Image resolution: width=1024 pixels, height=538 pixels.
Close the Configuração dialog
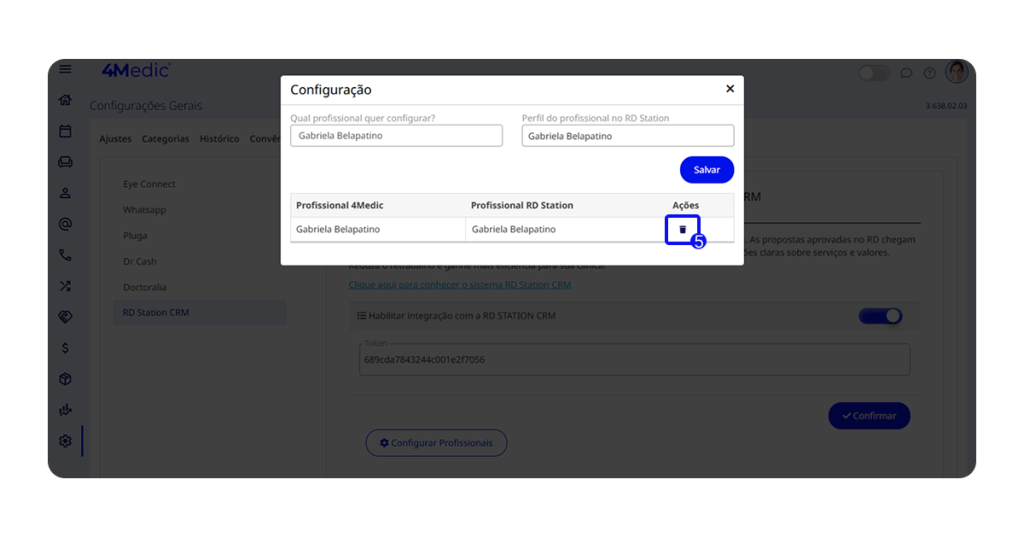730,89
